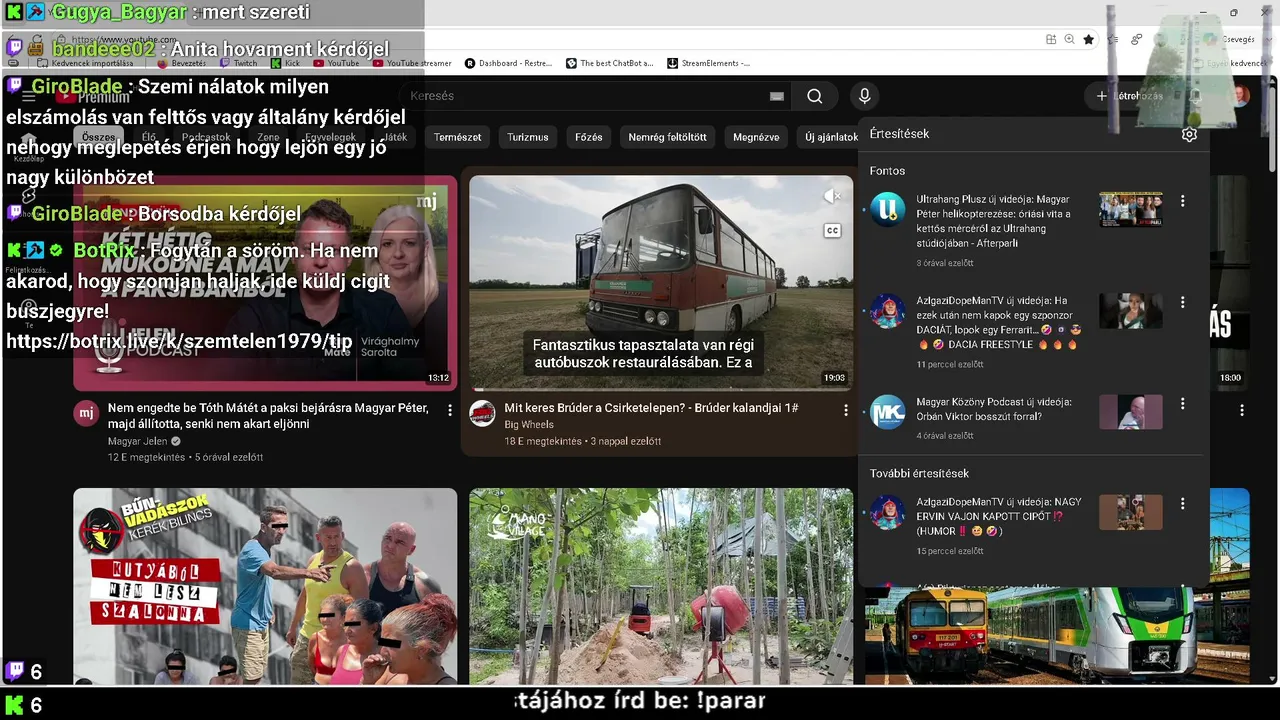The height and width of the screenshot is (720, 1280).
Task: Open the on-screen keyboard in search box
Action: coord(777,96)
